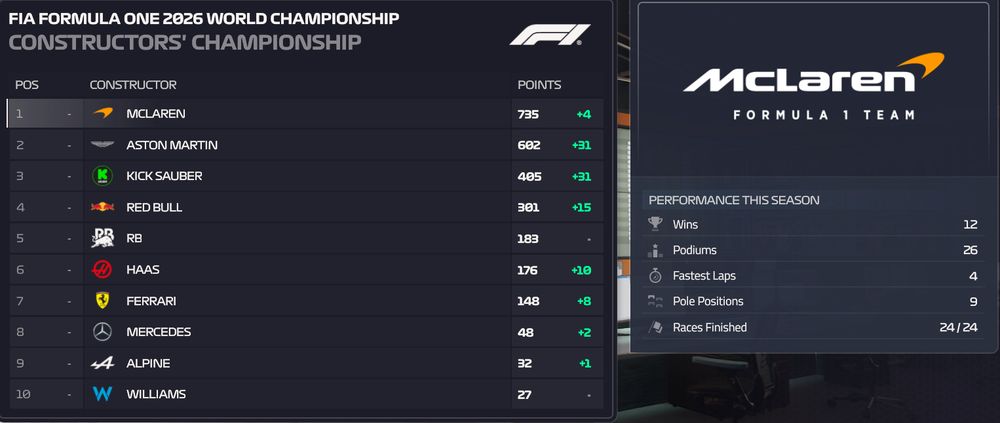Screen dimensions: 1000x423
Task: Click the Wins trophy icon
Action: (x=656, y=225)
